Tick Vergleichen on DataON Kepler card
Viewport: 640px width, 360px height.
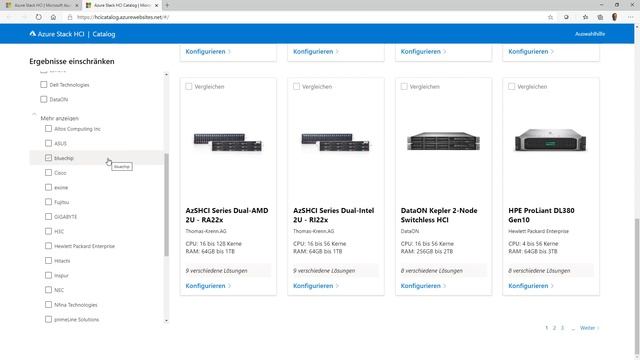pos(404,86)
